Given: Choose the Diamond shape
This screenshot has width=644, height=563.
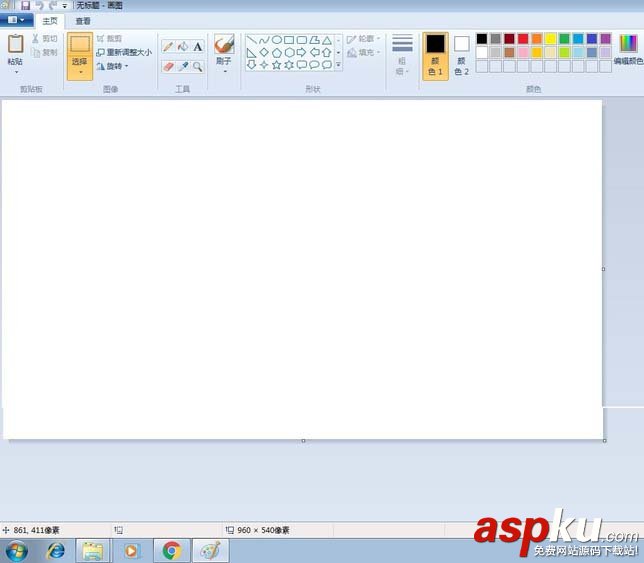Looking at the screenshot, I should [264, 53].
